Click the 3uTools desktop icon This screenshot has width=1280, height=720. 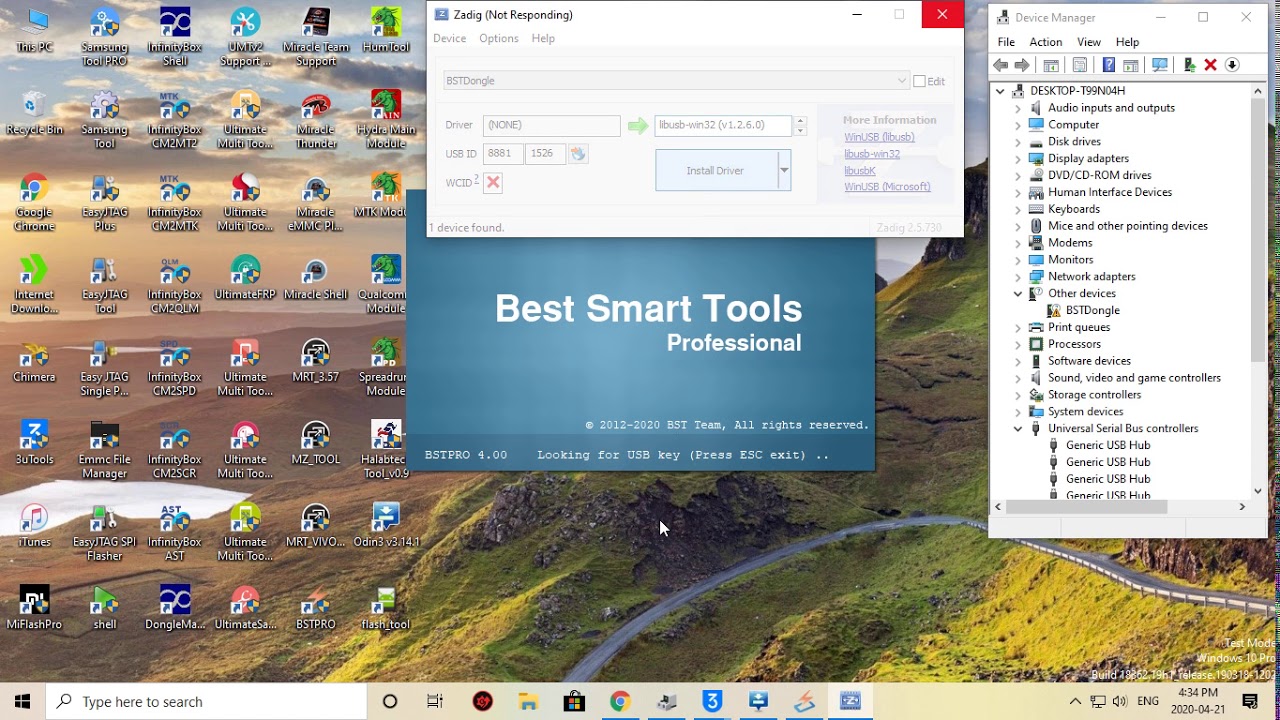point(34,443)
